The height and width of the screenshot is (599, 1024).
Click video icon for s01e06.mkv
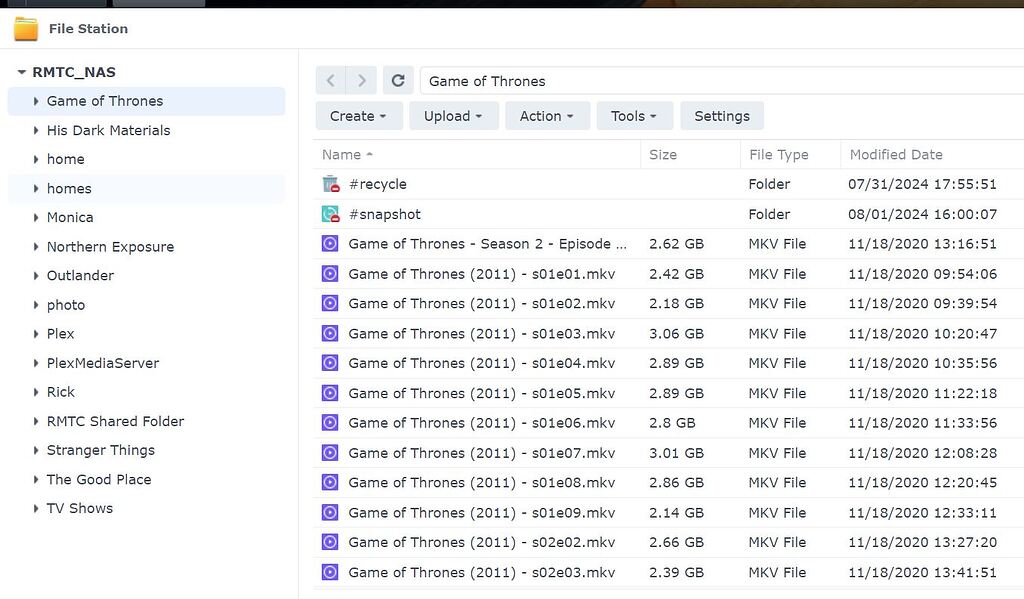point(330,423)
